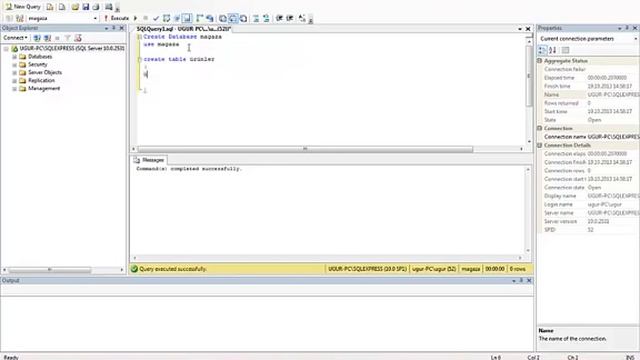Select the UGUR-PC\SQLEXPRESS server node
This screenshot has height=360, width=640.
[72, 49]
